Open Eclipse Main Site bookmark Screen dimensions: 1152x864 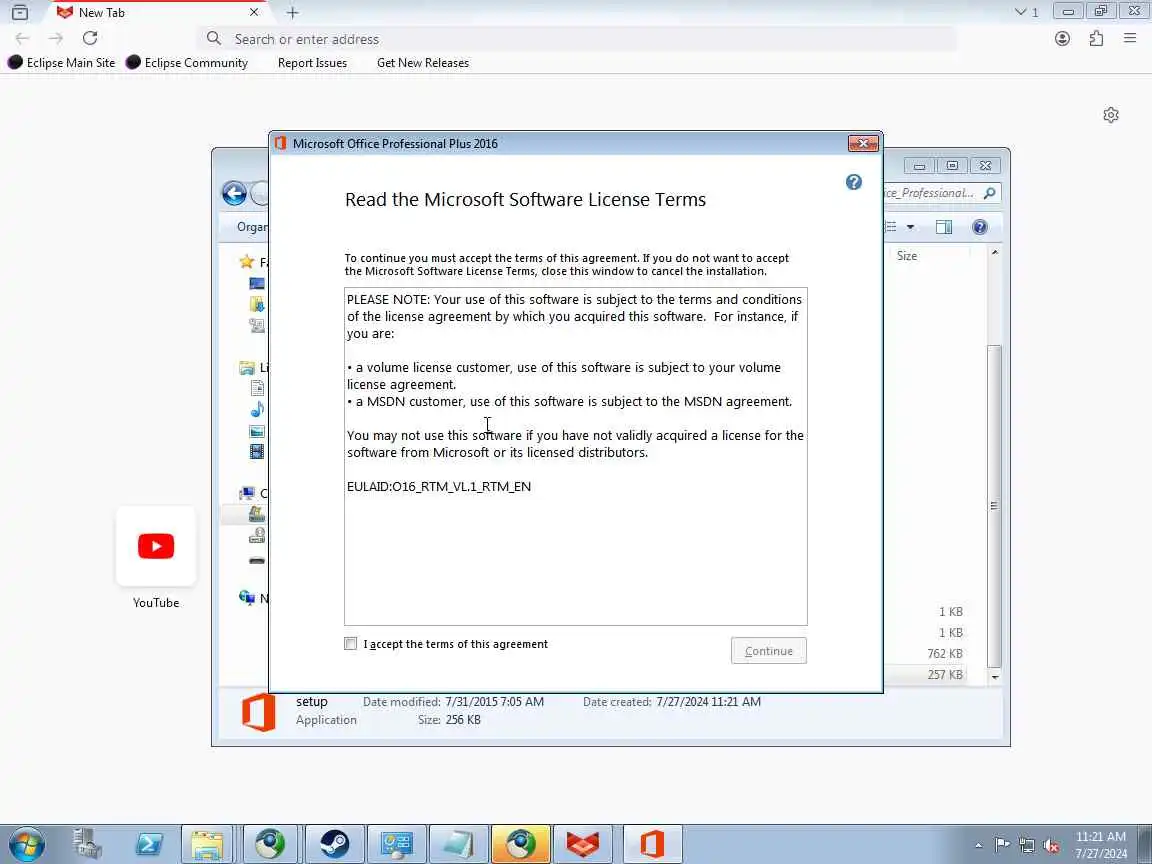coord(62,62)
